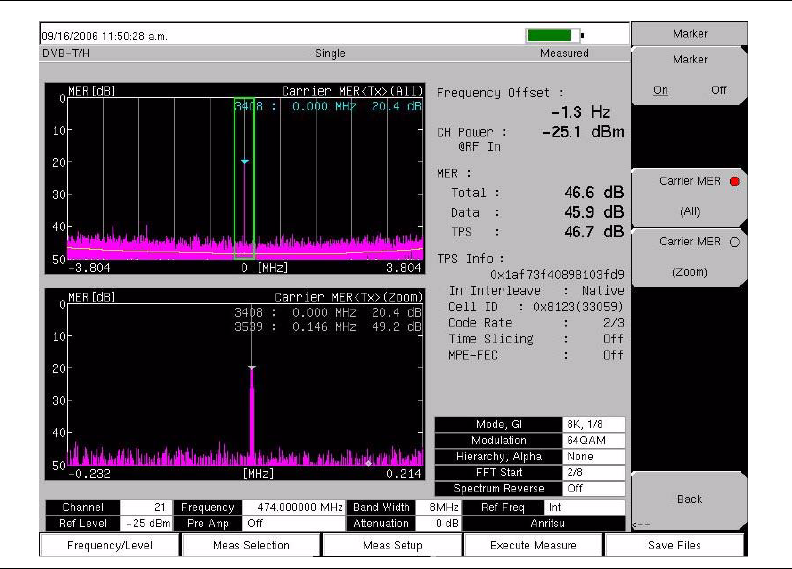The width and height of the screenshot is (792, 569).
Task: Select the Carrier MER (All) radio option
Action: pyautogui.click(x=689, y=195)
